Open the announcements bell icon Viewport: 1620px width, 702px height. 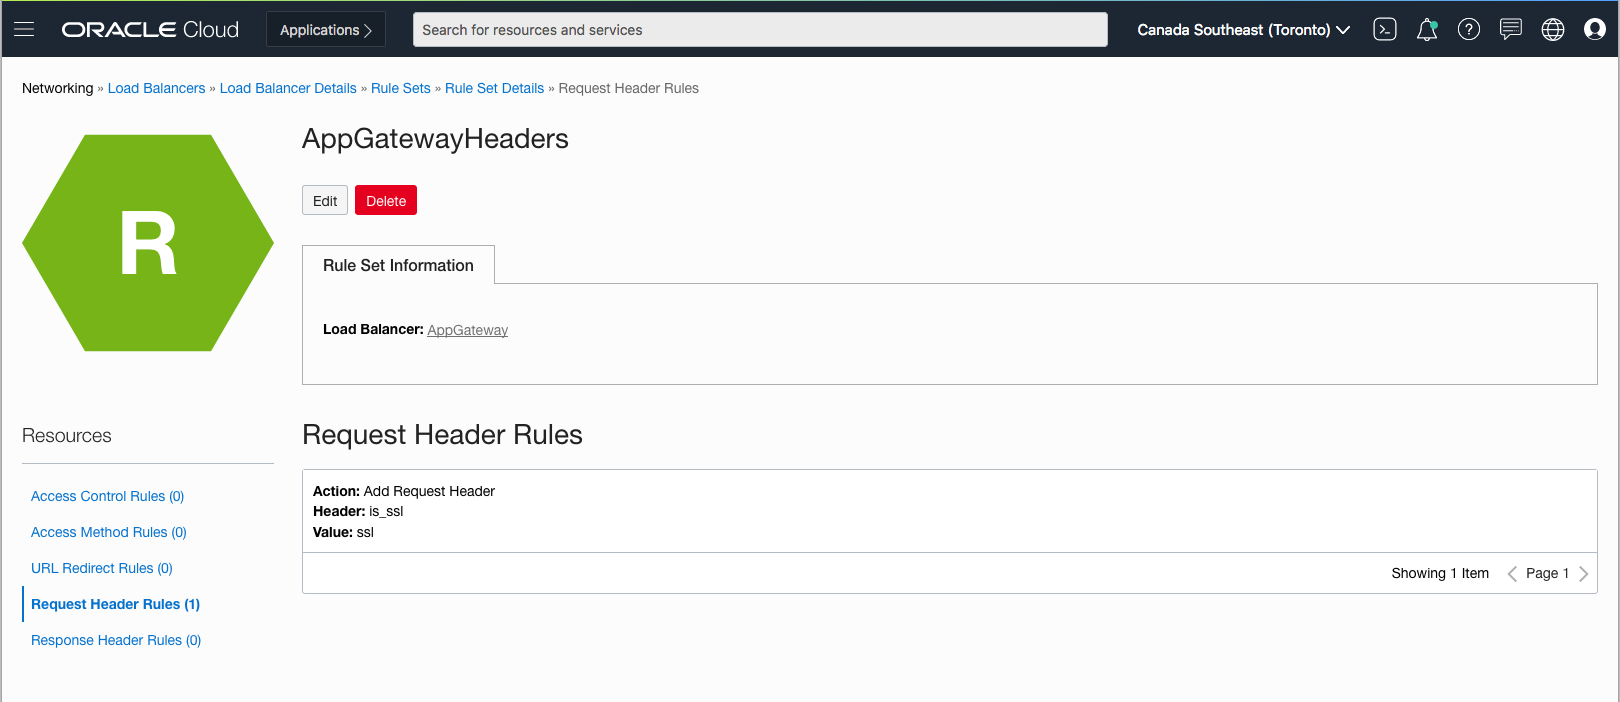(1427, 29)
